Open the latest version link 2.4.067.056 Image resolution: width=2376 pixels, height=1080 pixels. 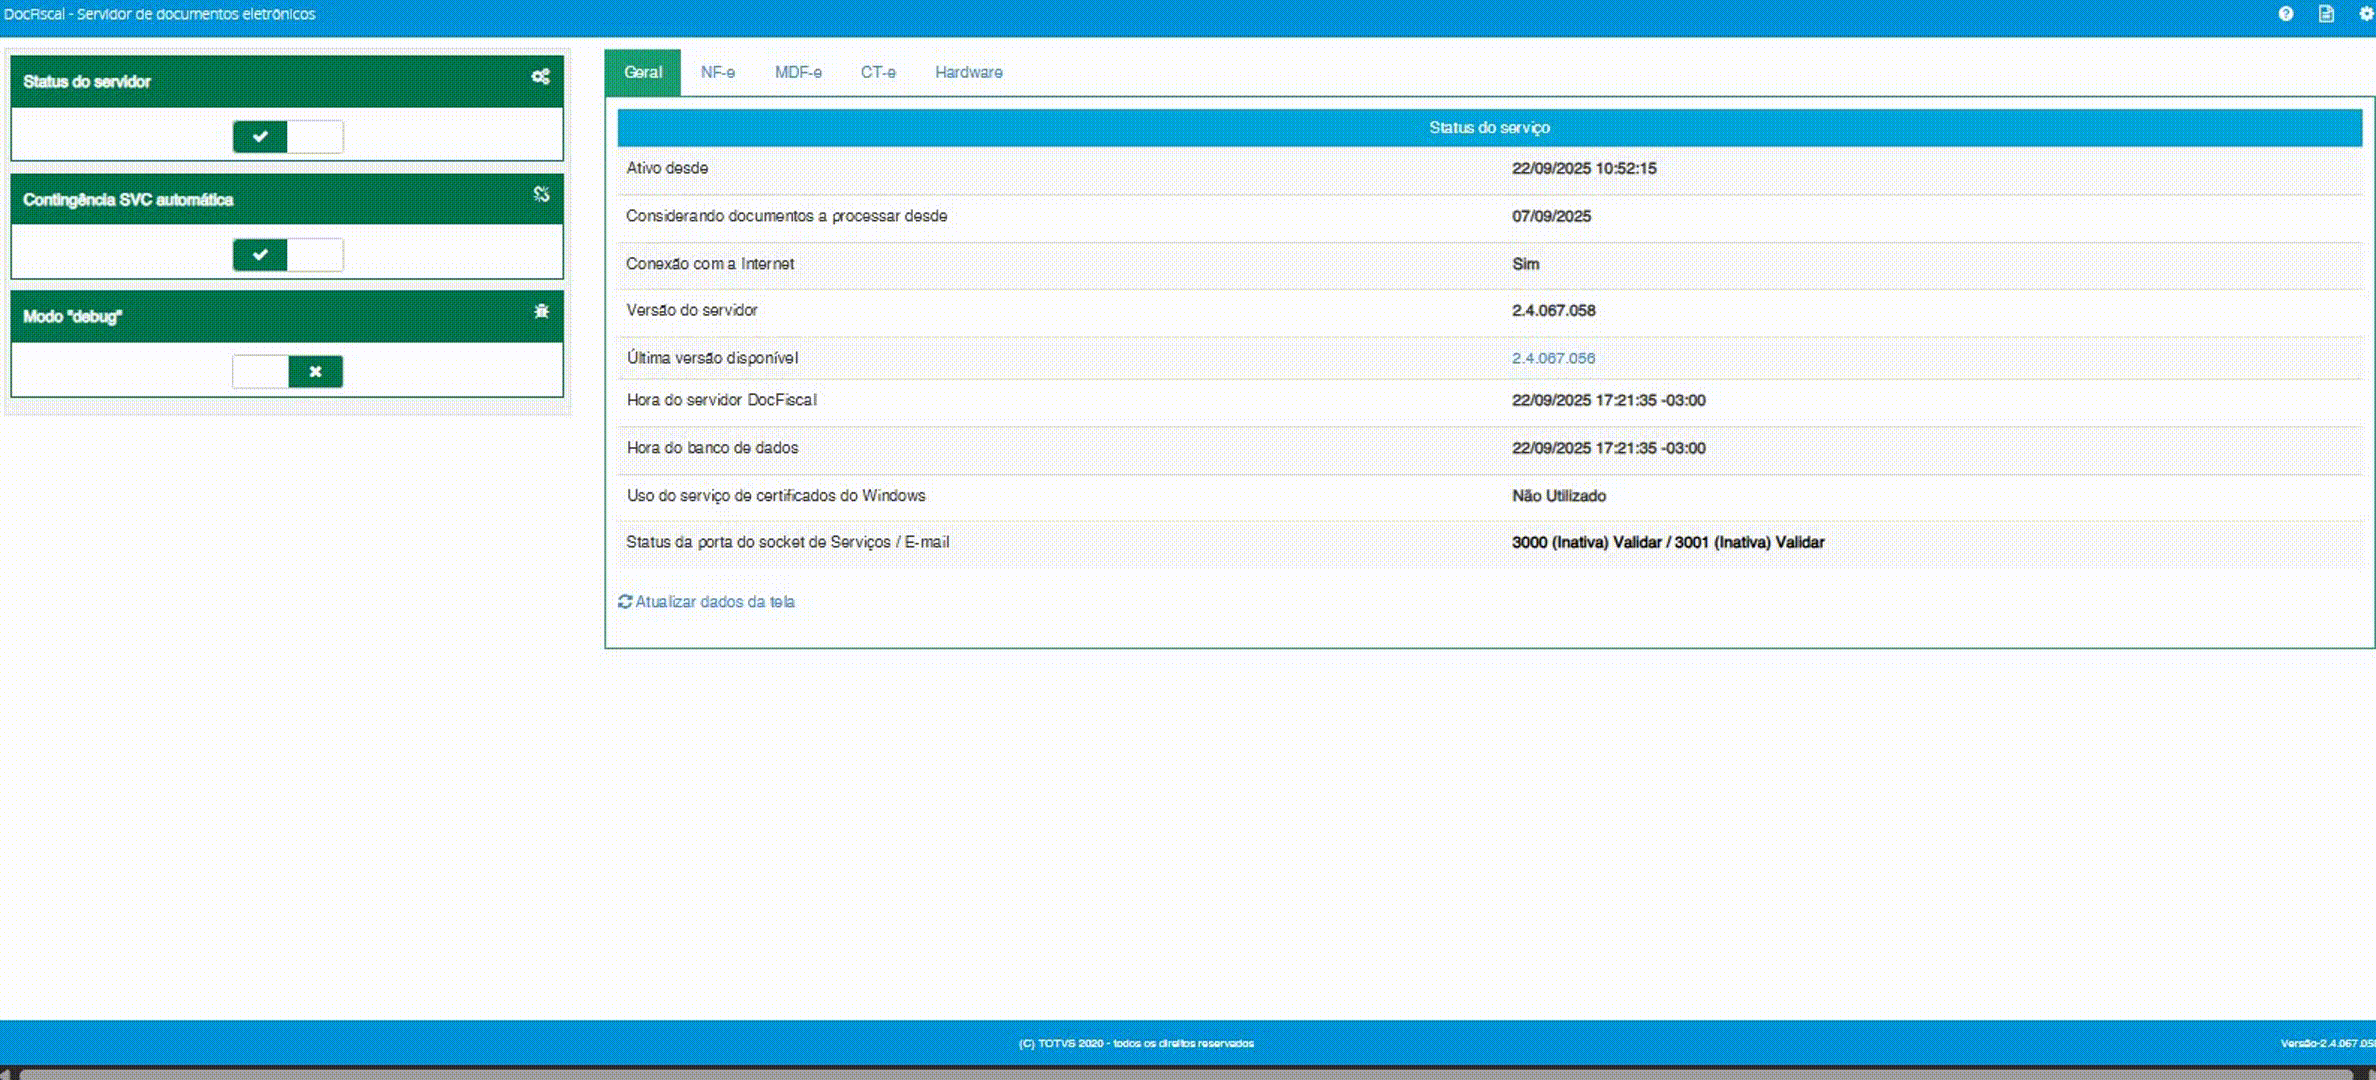pyautogui.click(x=1553, y=358)
